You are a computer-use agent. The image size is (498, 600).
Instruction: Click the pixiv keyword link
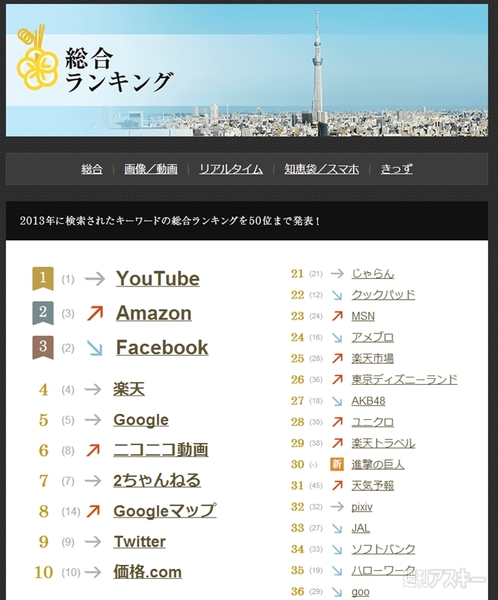click(x=362, y=507)
